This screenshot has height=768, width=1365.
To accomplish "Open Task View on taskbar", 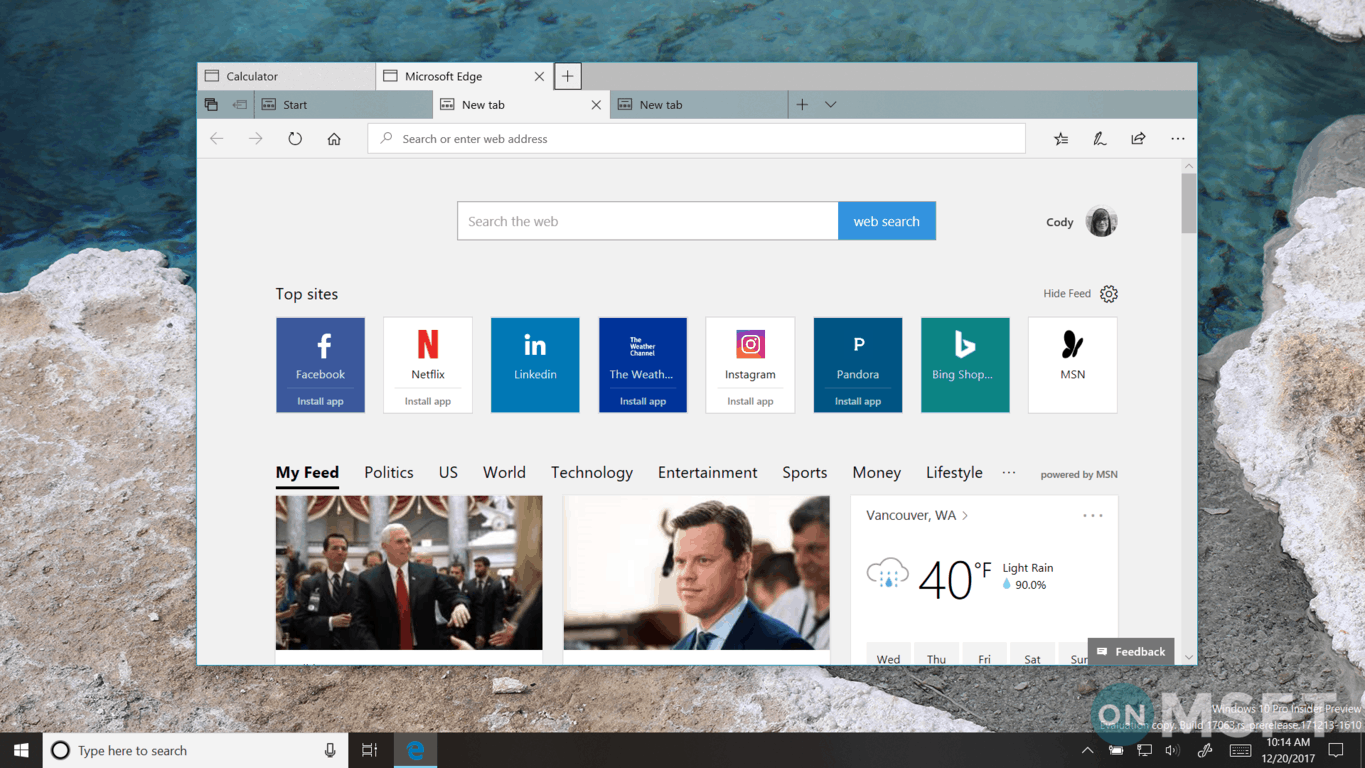I will click(370, 750).
